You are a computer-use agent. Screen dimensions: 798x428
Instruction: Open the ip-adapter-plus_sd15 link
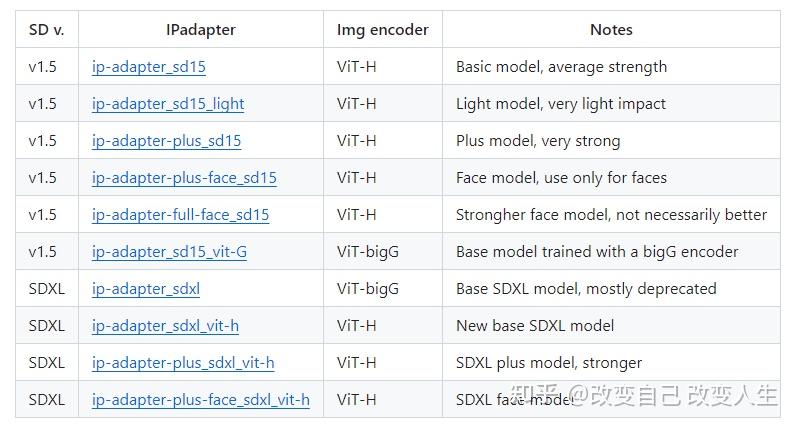[x=166, y=141]
